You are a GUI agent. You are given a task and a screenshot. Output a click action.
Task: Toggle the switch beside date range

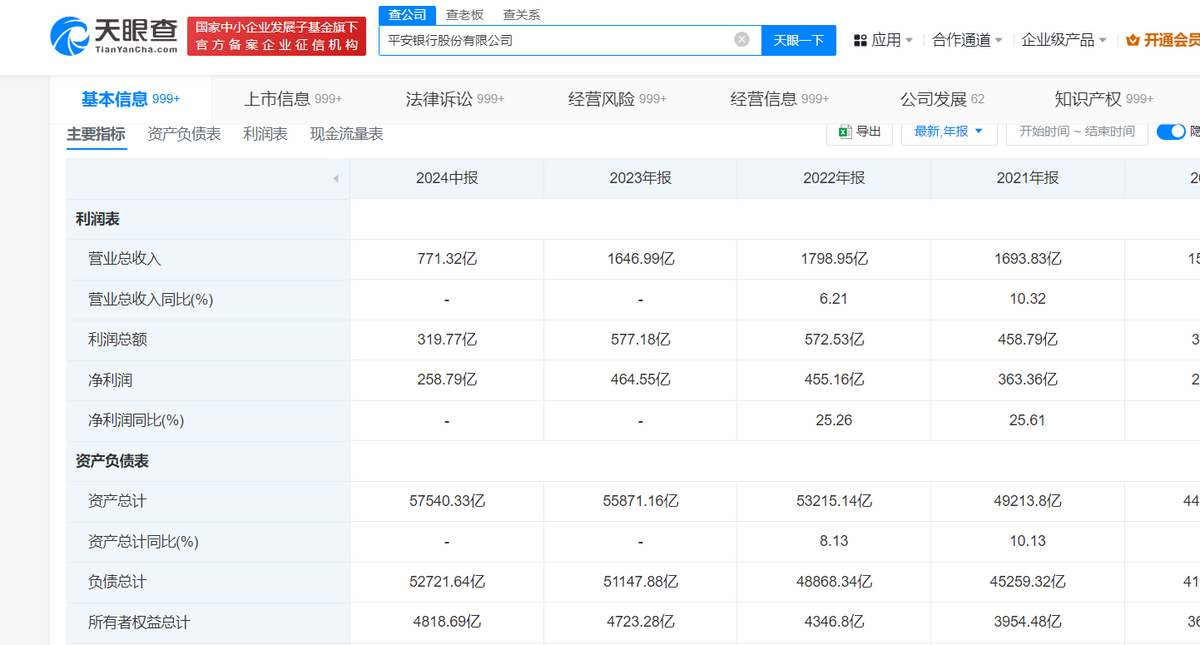coord(1171,131)
